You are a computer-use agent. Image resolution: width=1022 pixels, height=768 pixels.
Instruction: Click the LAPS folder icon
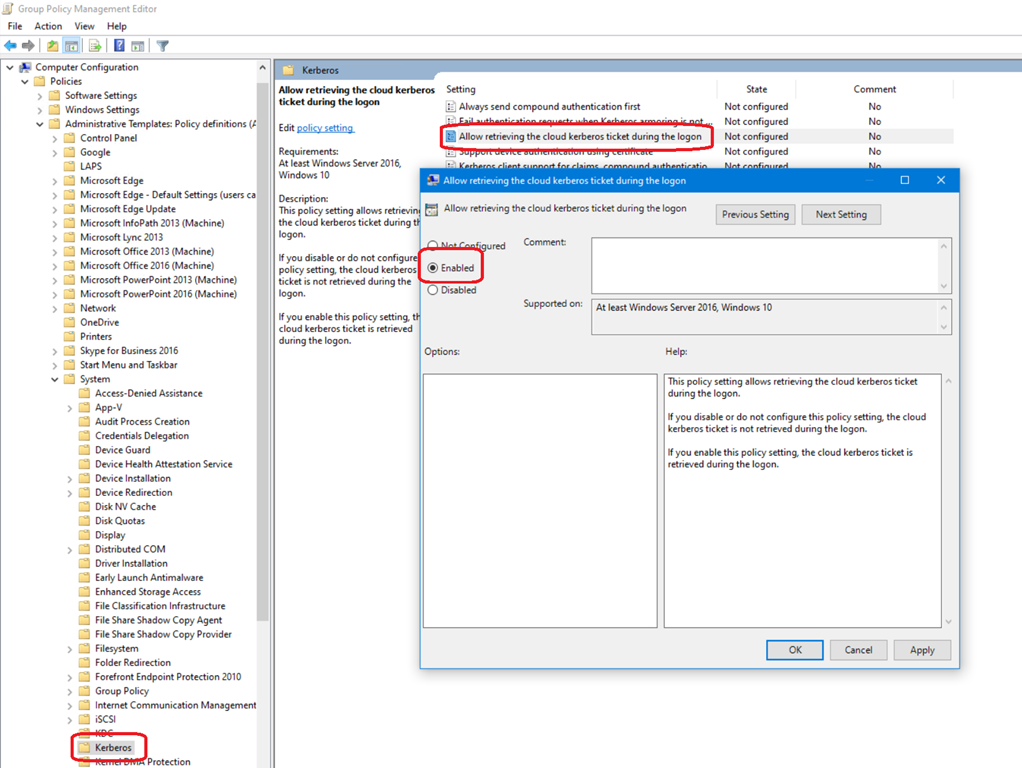pyautogui.click(x=70, y=166)
